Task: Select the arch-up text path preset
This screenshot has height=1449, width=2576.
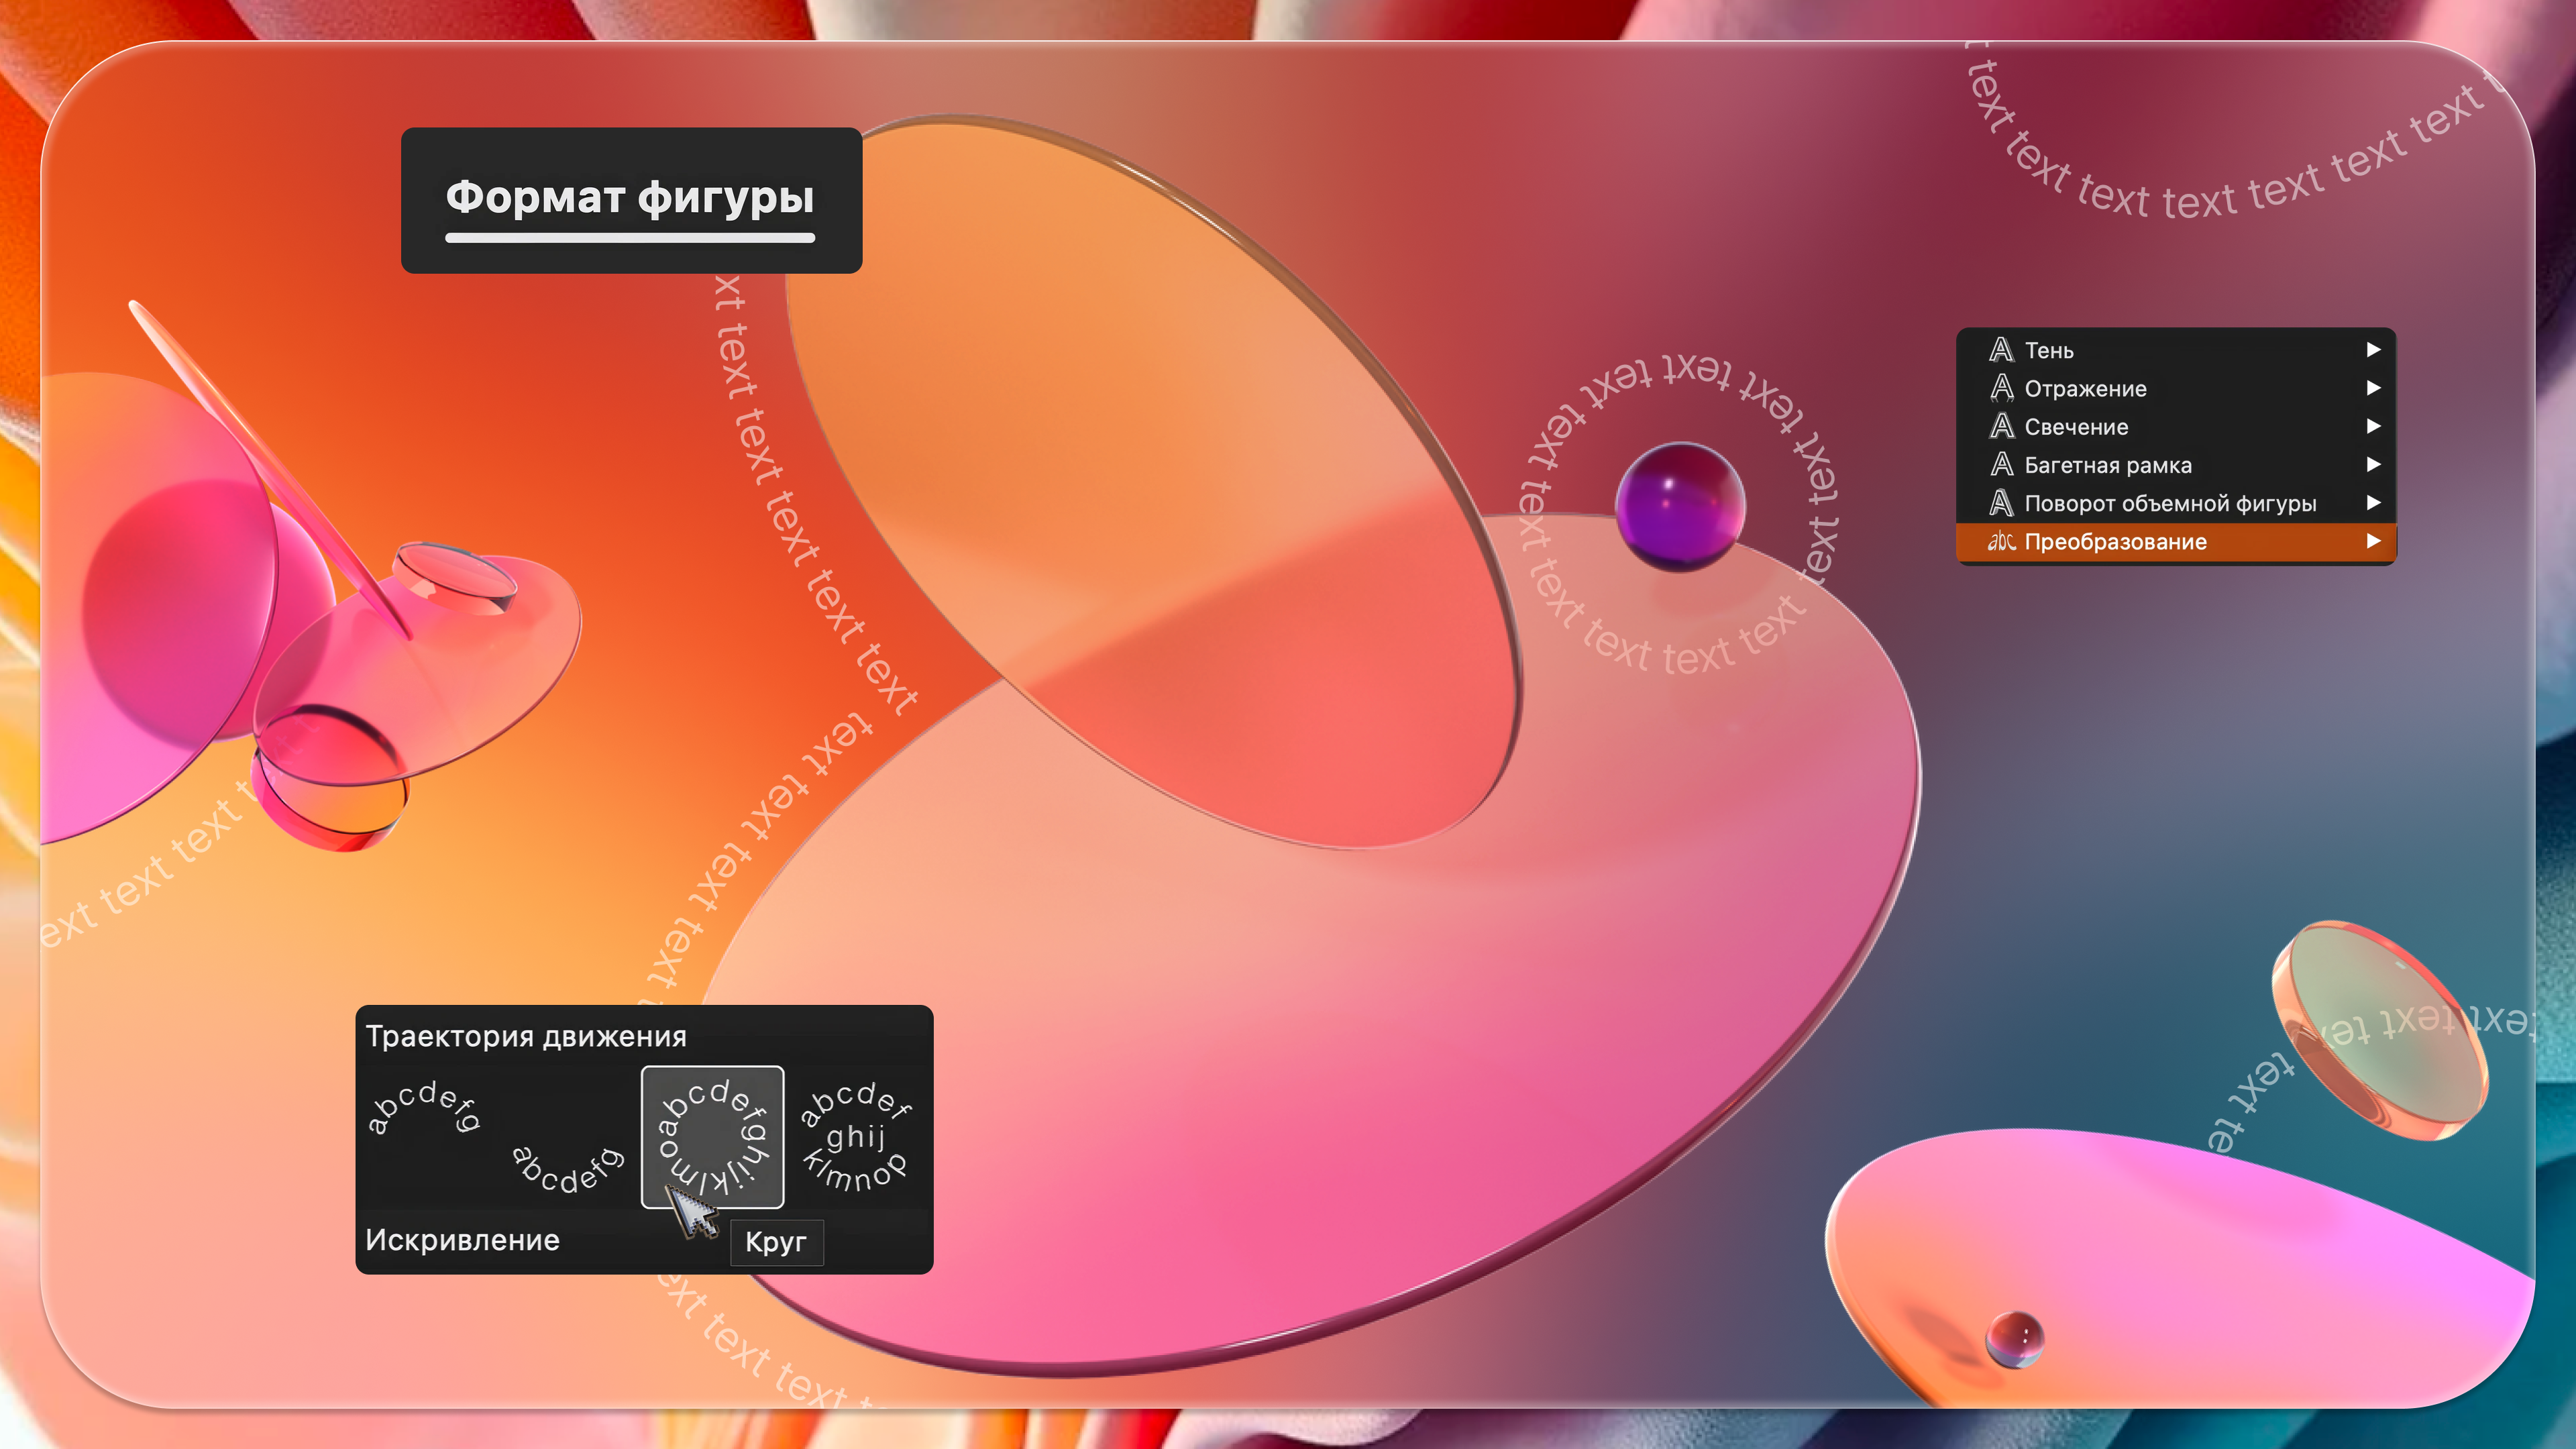Action: click(x=424, y=1107)
